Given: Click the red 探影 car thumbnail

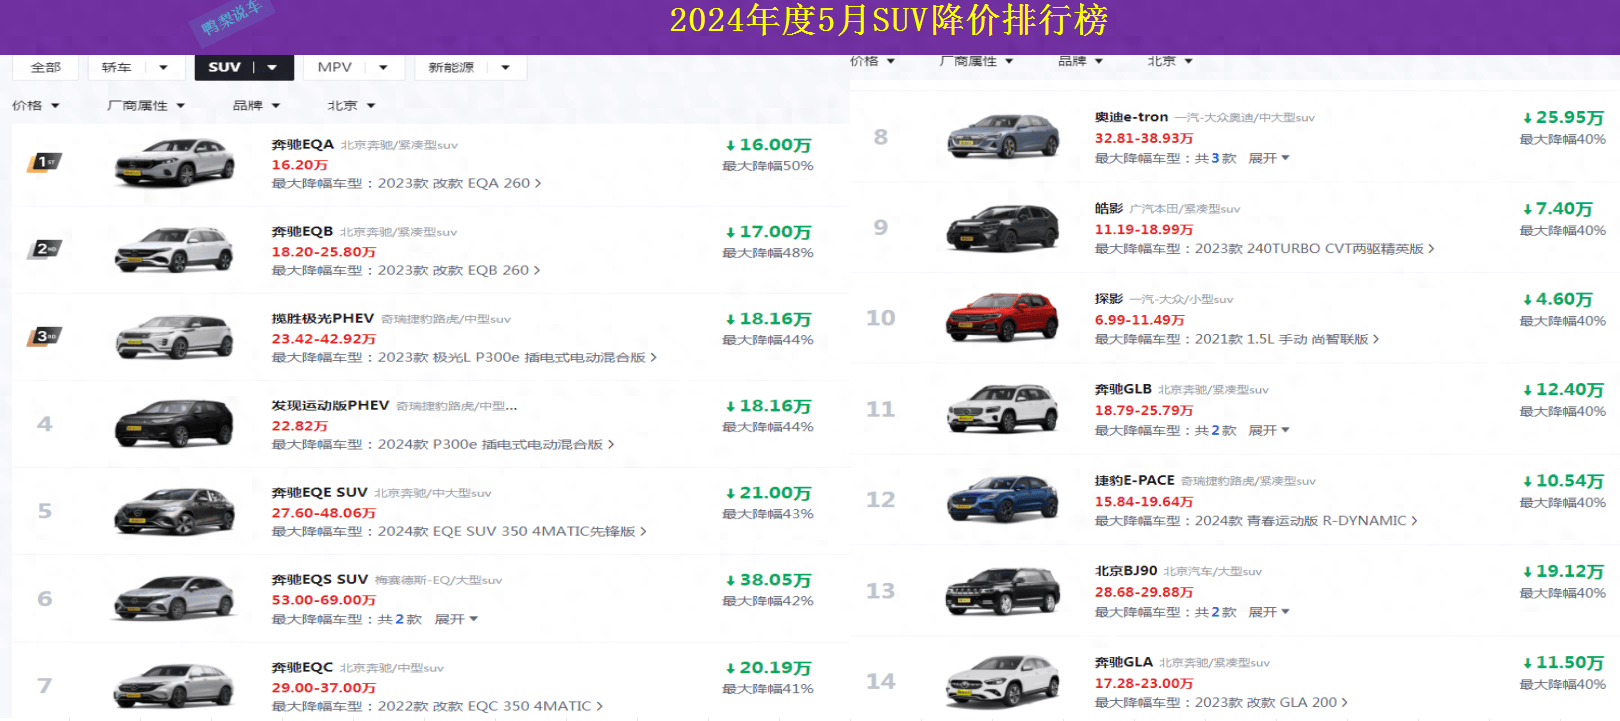Looking at the screenshot, I should pos(1003,317).
